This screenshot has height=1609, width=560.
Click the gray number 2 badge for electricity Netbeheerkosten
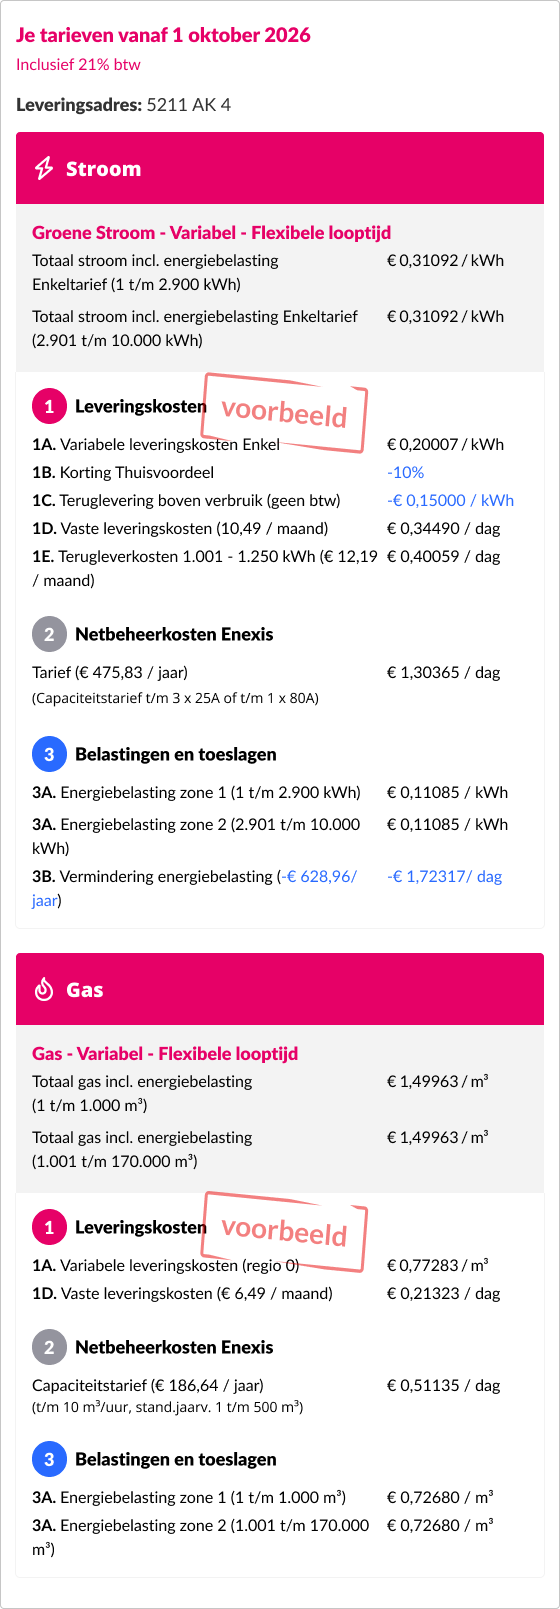49,634
